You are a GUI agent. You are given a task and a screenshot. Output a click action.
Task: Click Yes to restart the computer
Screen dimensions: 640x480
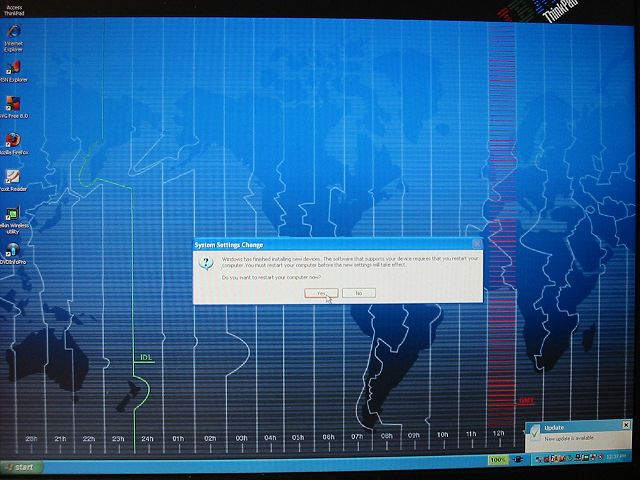(321, 293)
